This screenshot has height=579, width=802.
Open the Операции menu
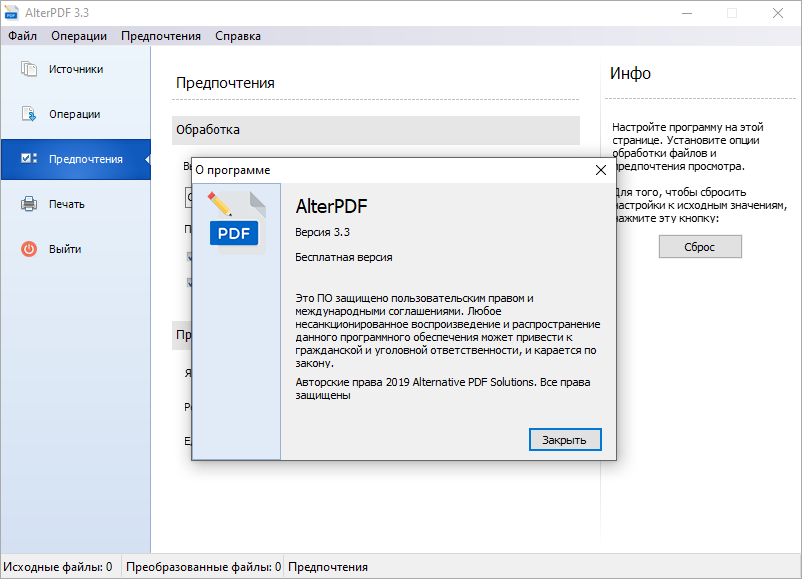(x=79, y=36)
